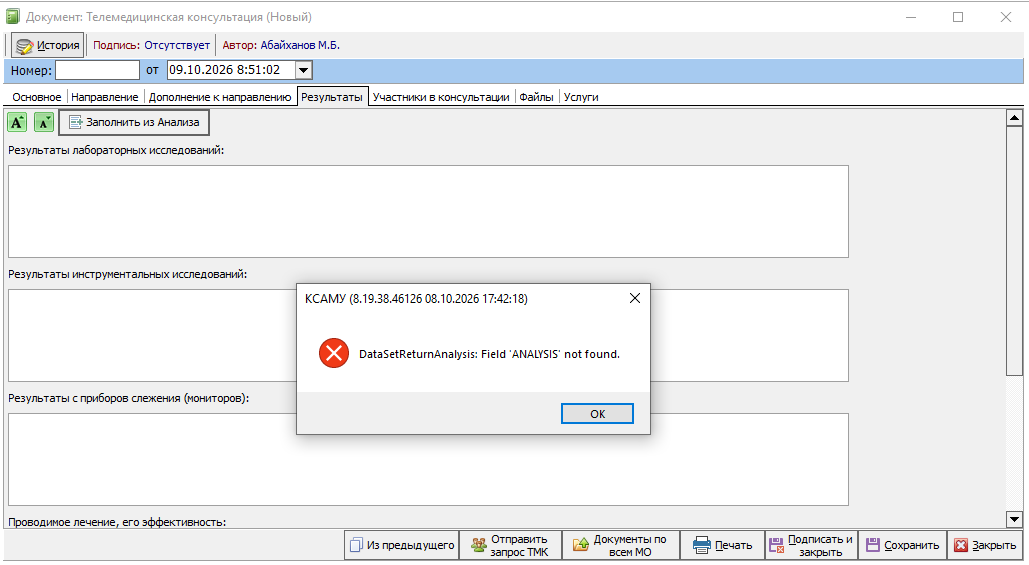Click Результаты инструментальных исследований label
Viewport: 1029px width, 565px height.
coord(127,274)
